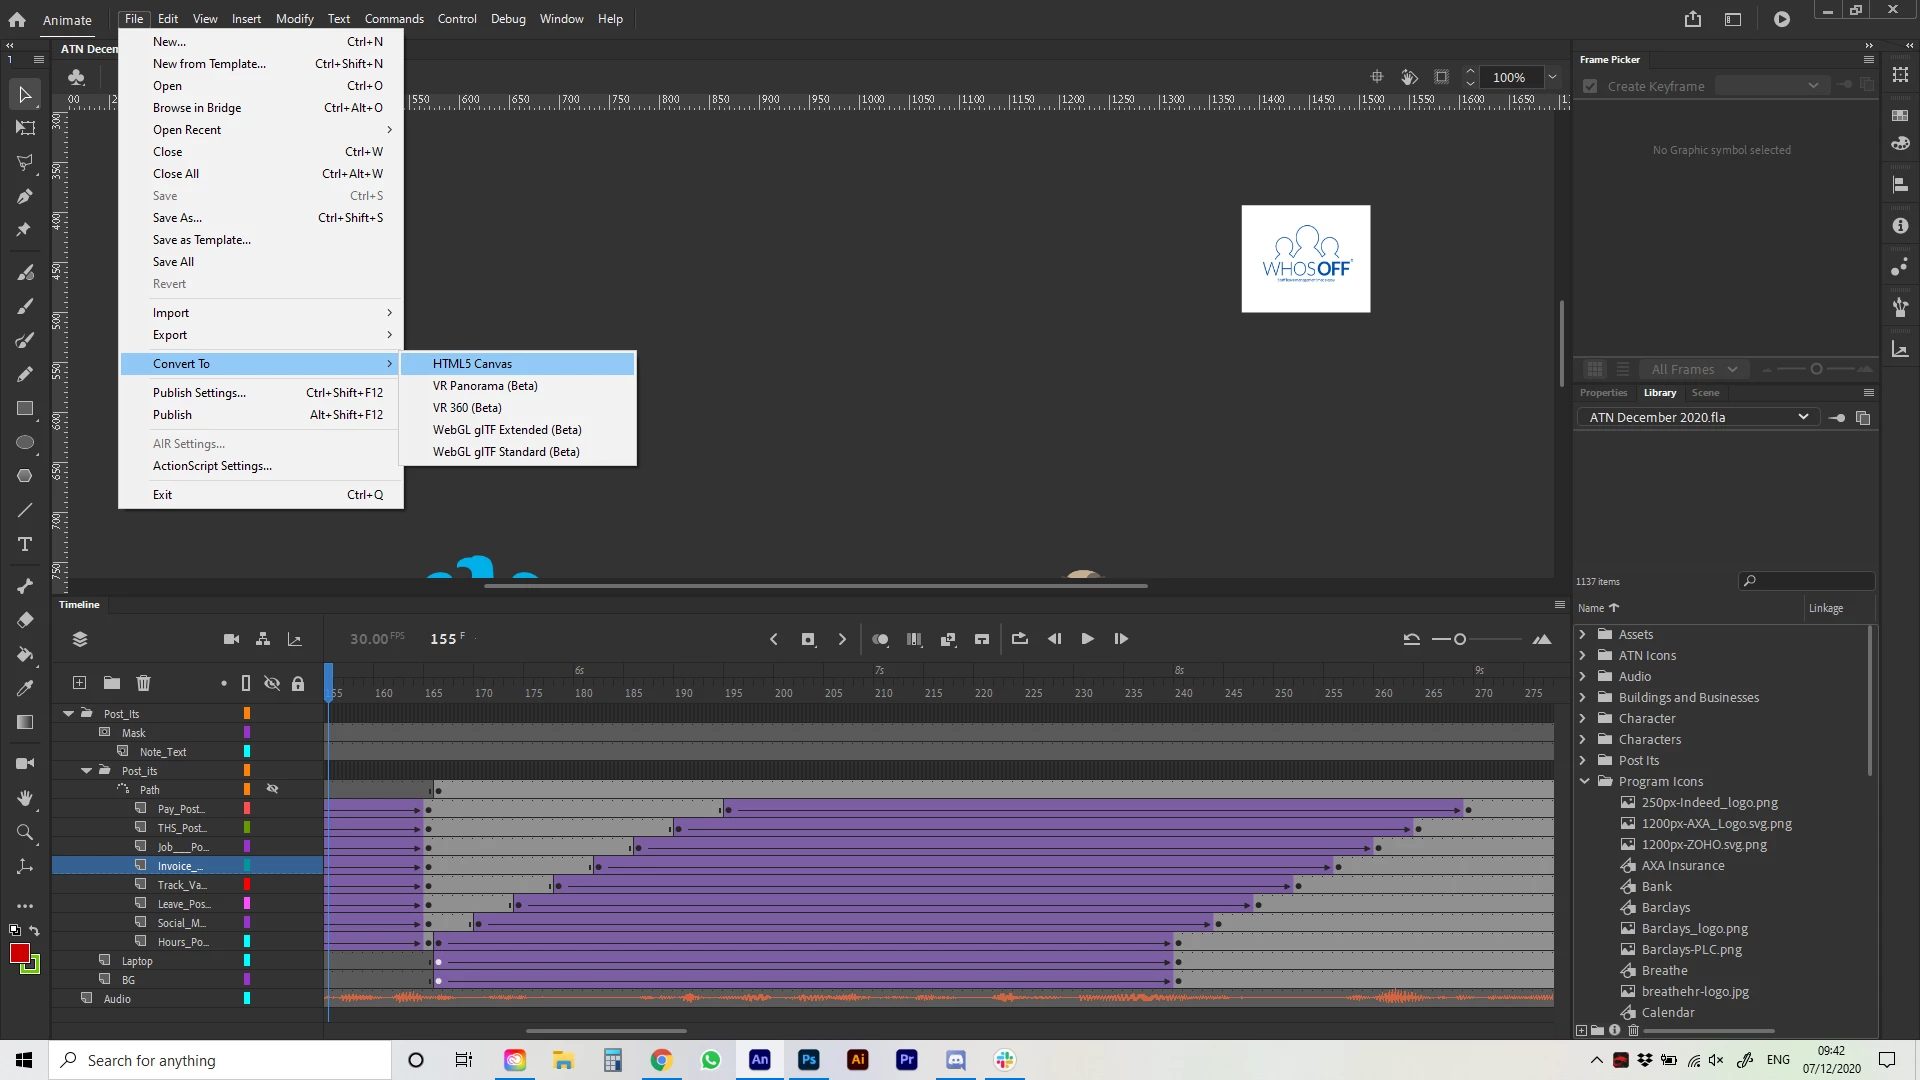Screen dimensions: 1920x1080
Task: Select the Line tool
Action: (x=25, y=510)
